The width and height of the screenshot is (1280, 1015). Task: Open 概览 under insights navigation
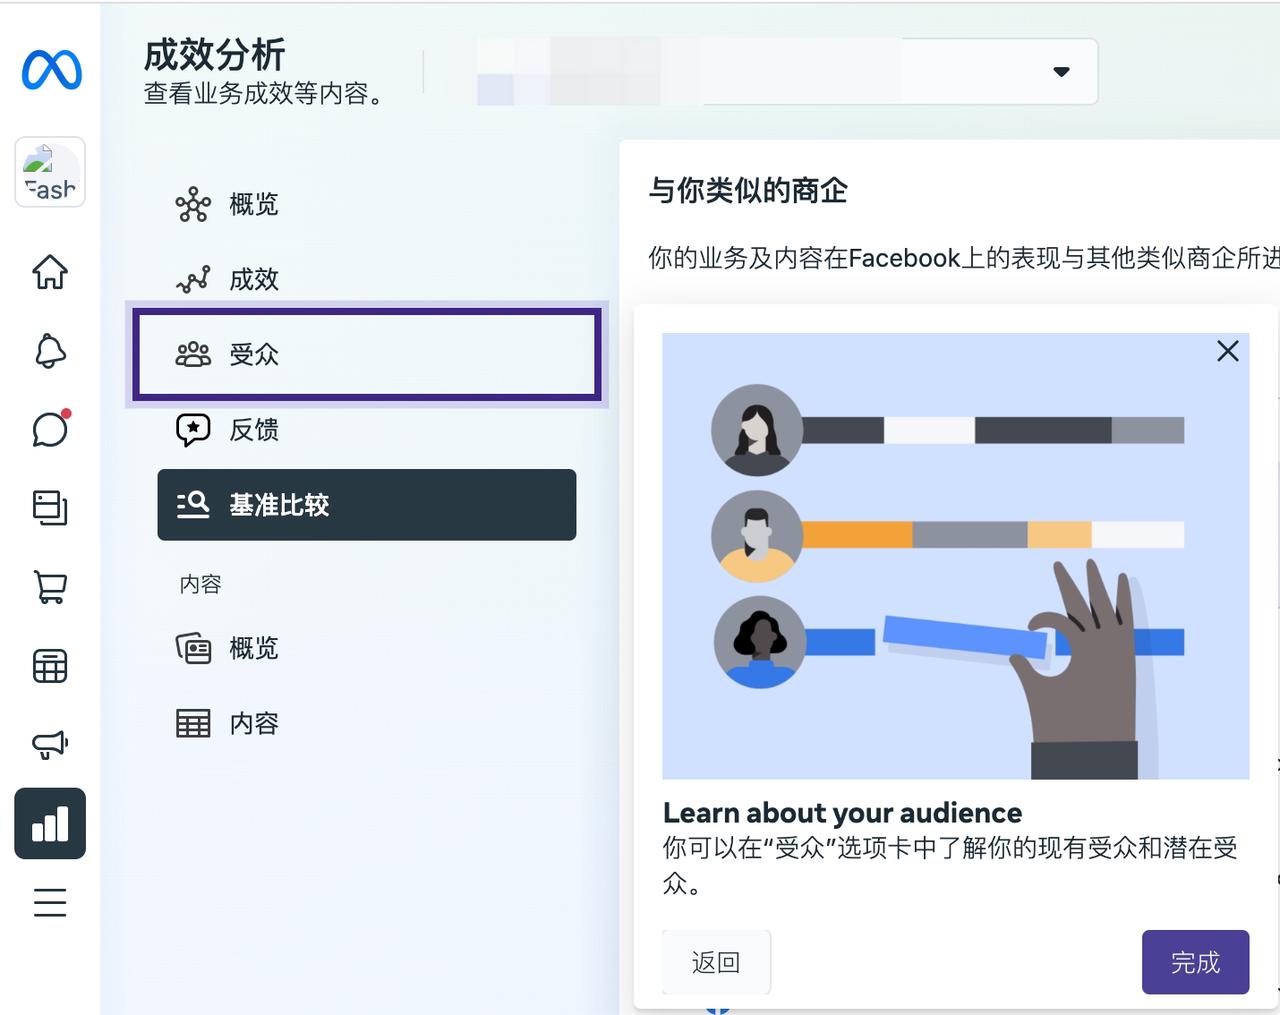pos(367,204)
